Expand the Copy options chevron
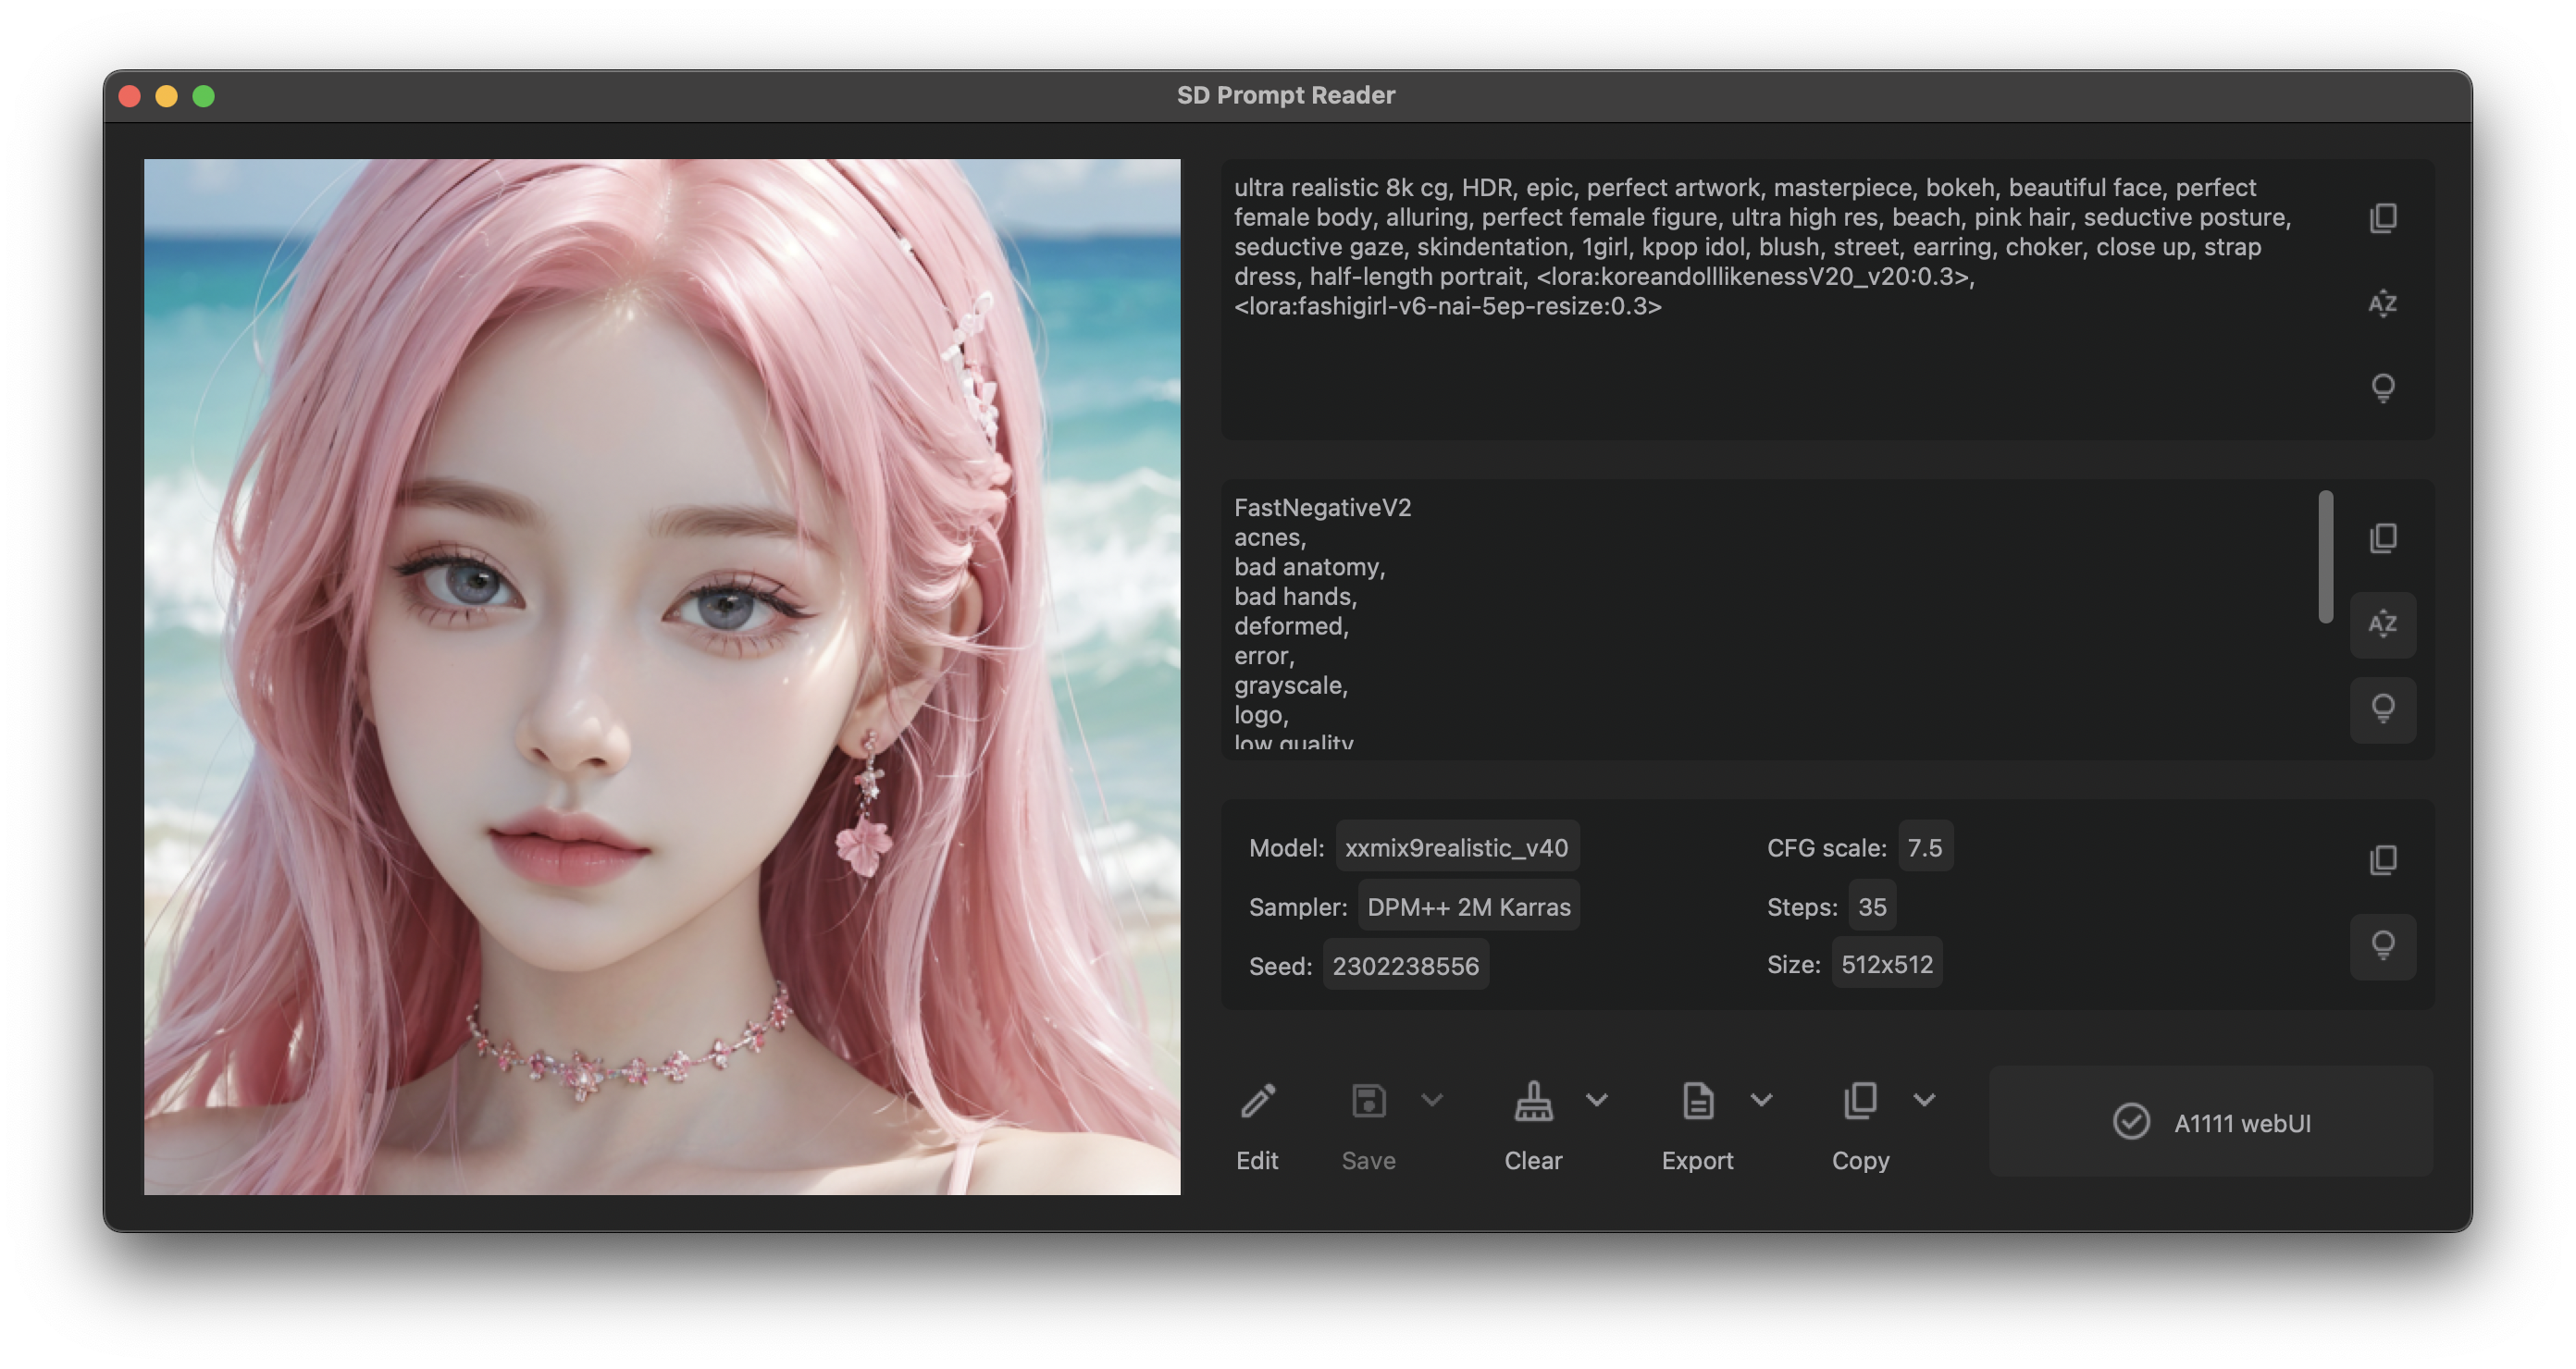Viewport: 2576px width, 1369px height. click(1924, 1100)
